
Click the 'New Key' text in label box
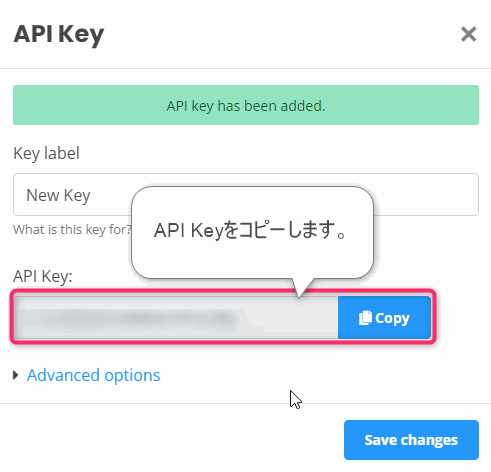pyautogui.click(x=58, y=195)
